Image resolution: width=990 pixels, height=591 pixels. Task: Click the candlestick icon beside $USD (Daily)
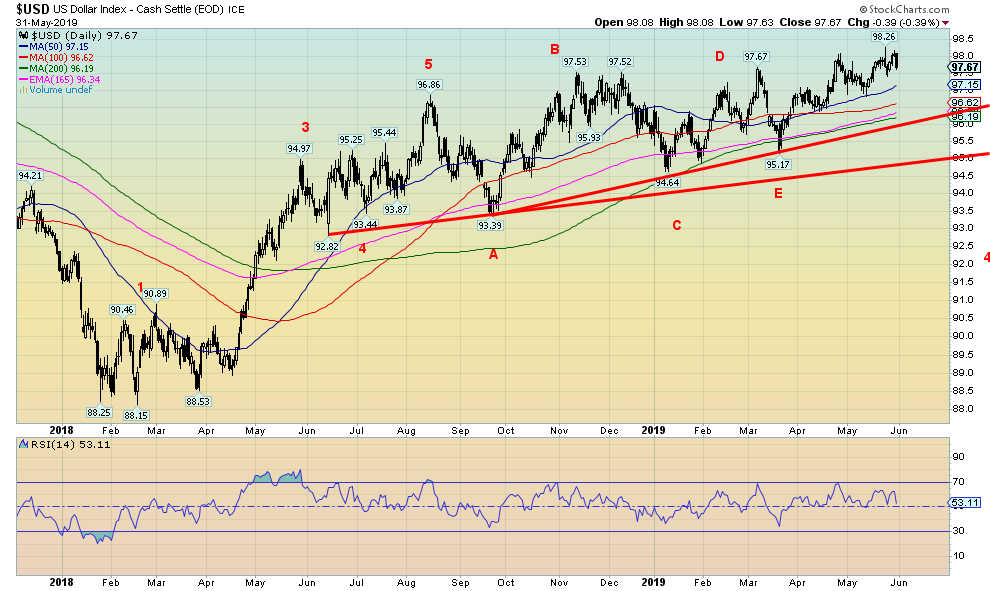click(23, 35)
